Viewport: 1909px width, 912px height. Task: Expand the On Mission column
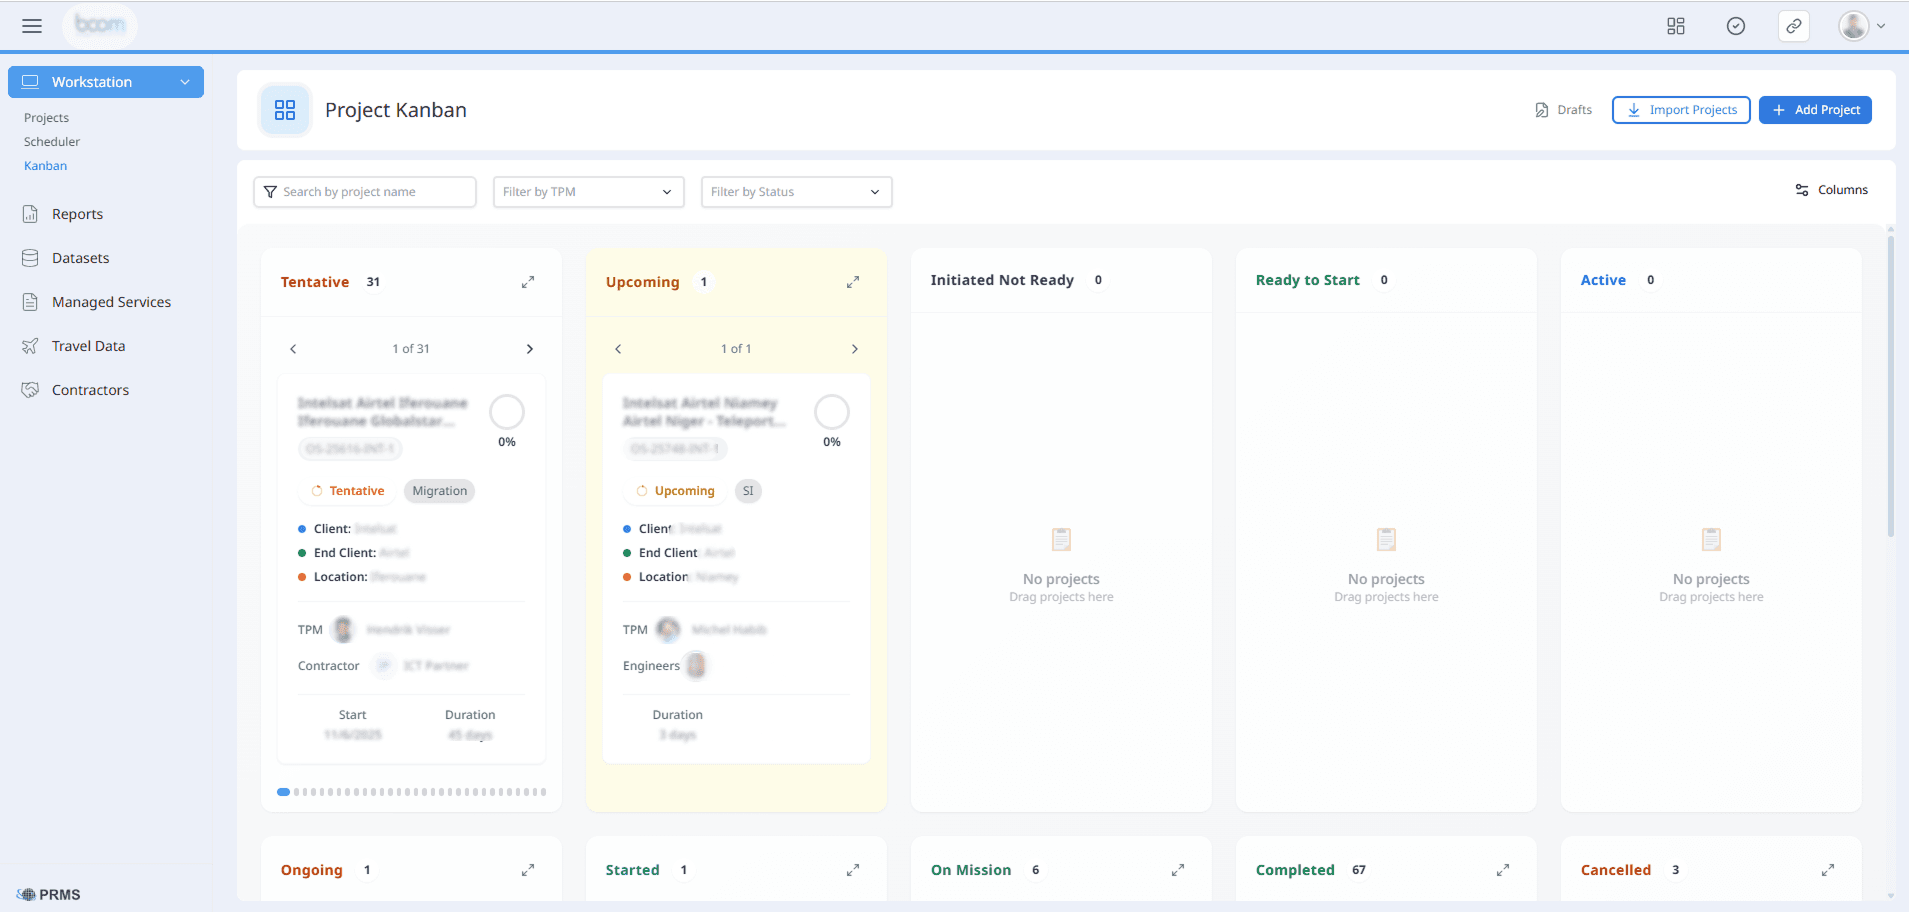[1178, 870]
